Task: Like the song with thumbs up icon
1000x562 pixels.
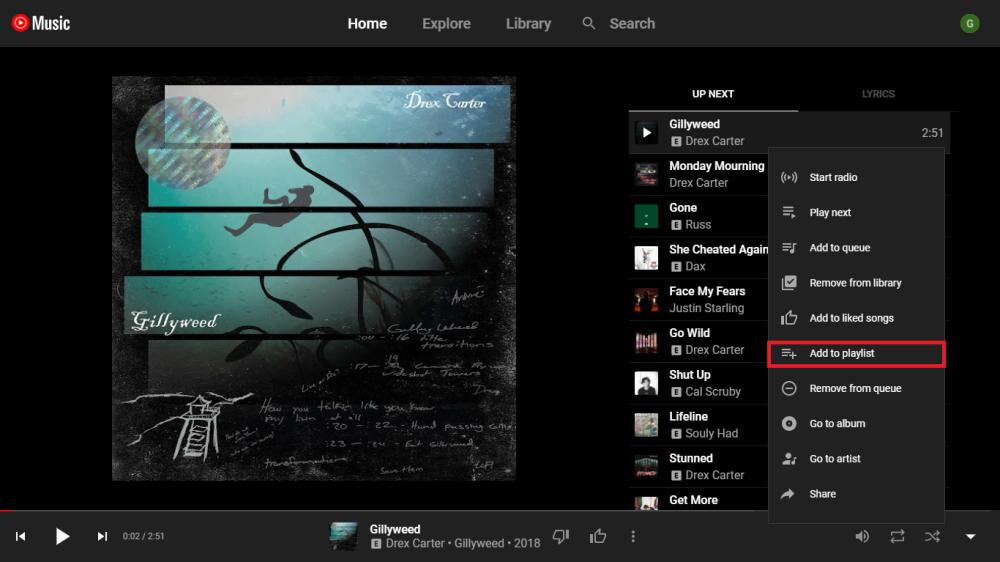Action: pos(598,537)
